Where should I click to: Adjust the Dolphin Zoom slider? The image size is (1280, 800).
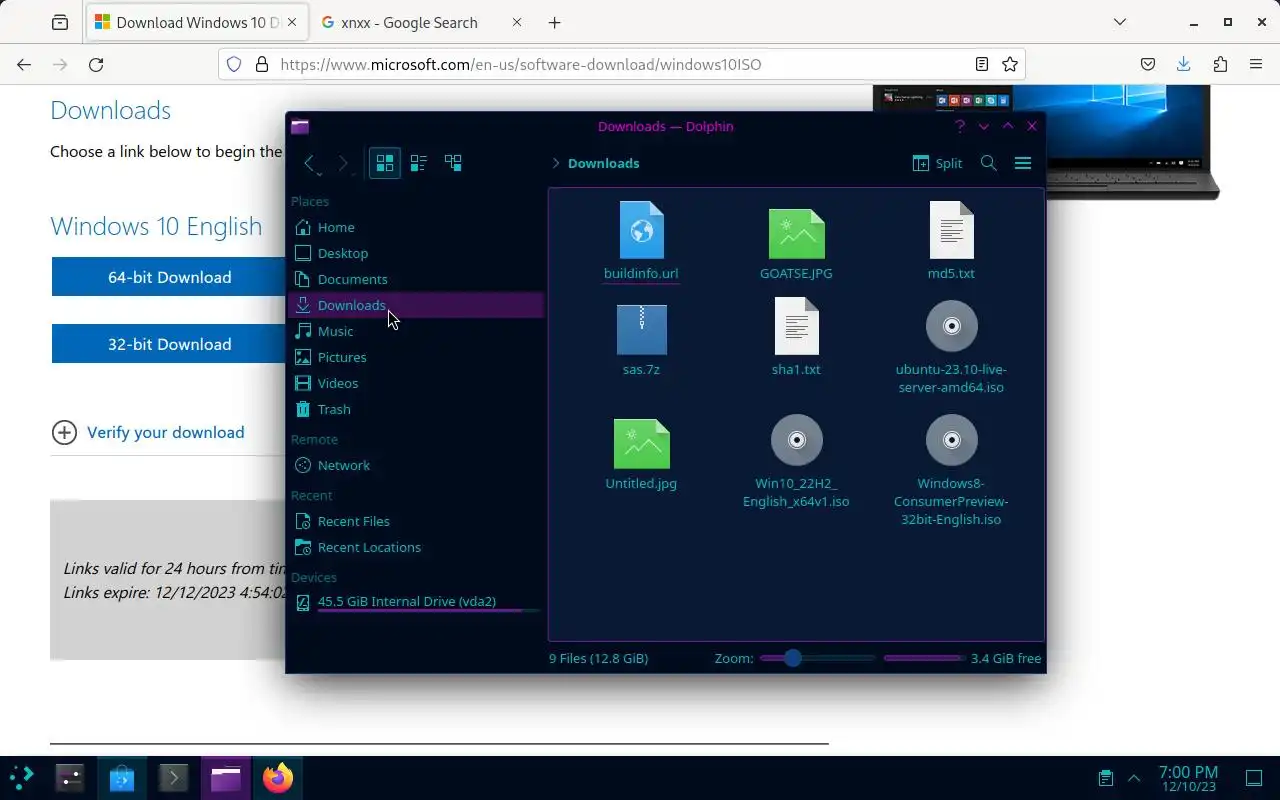817,658
